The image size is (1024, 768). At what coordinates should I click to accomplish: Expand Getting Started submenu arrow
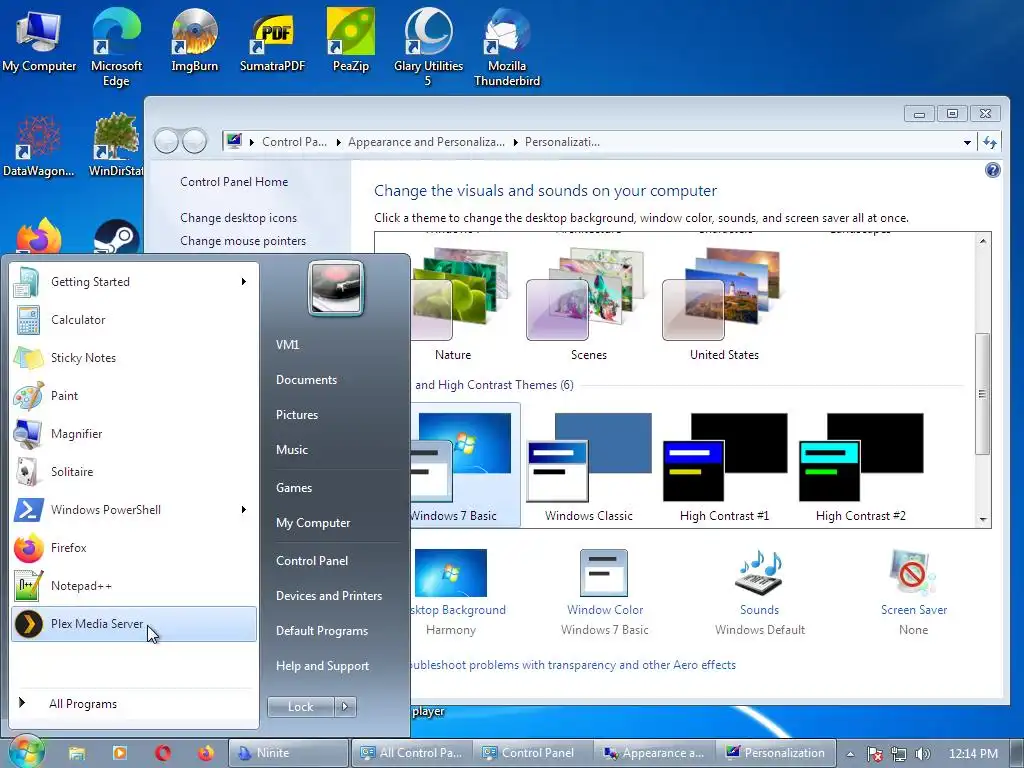[244, 281]
